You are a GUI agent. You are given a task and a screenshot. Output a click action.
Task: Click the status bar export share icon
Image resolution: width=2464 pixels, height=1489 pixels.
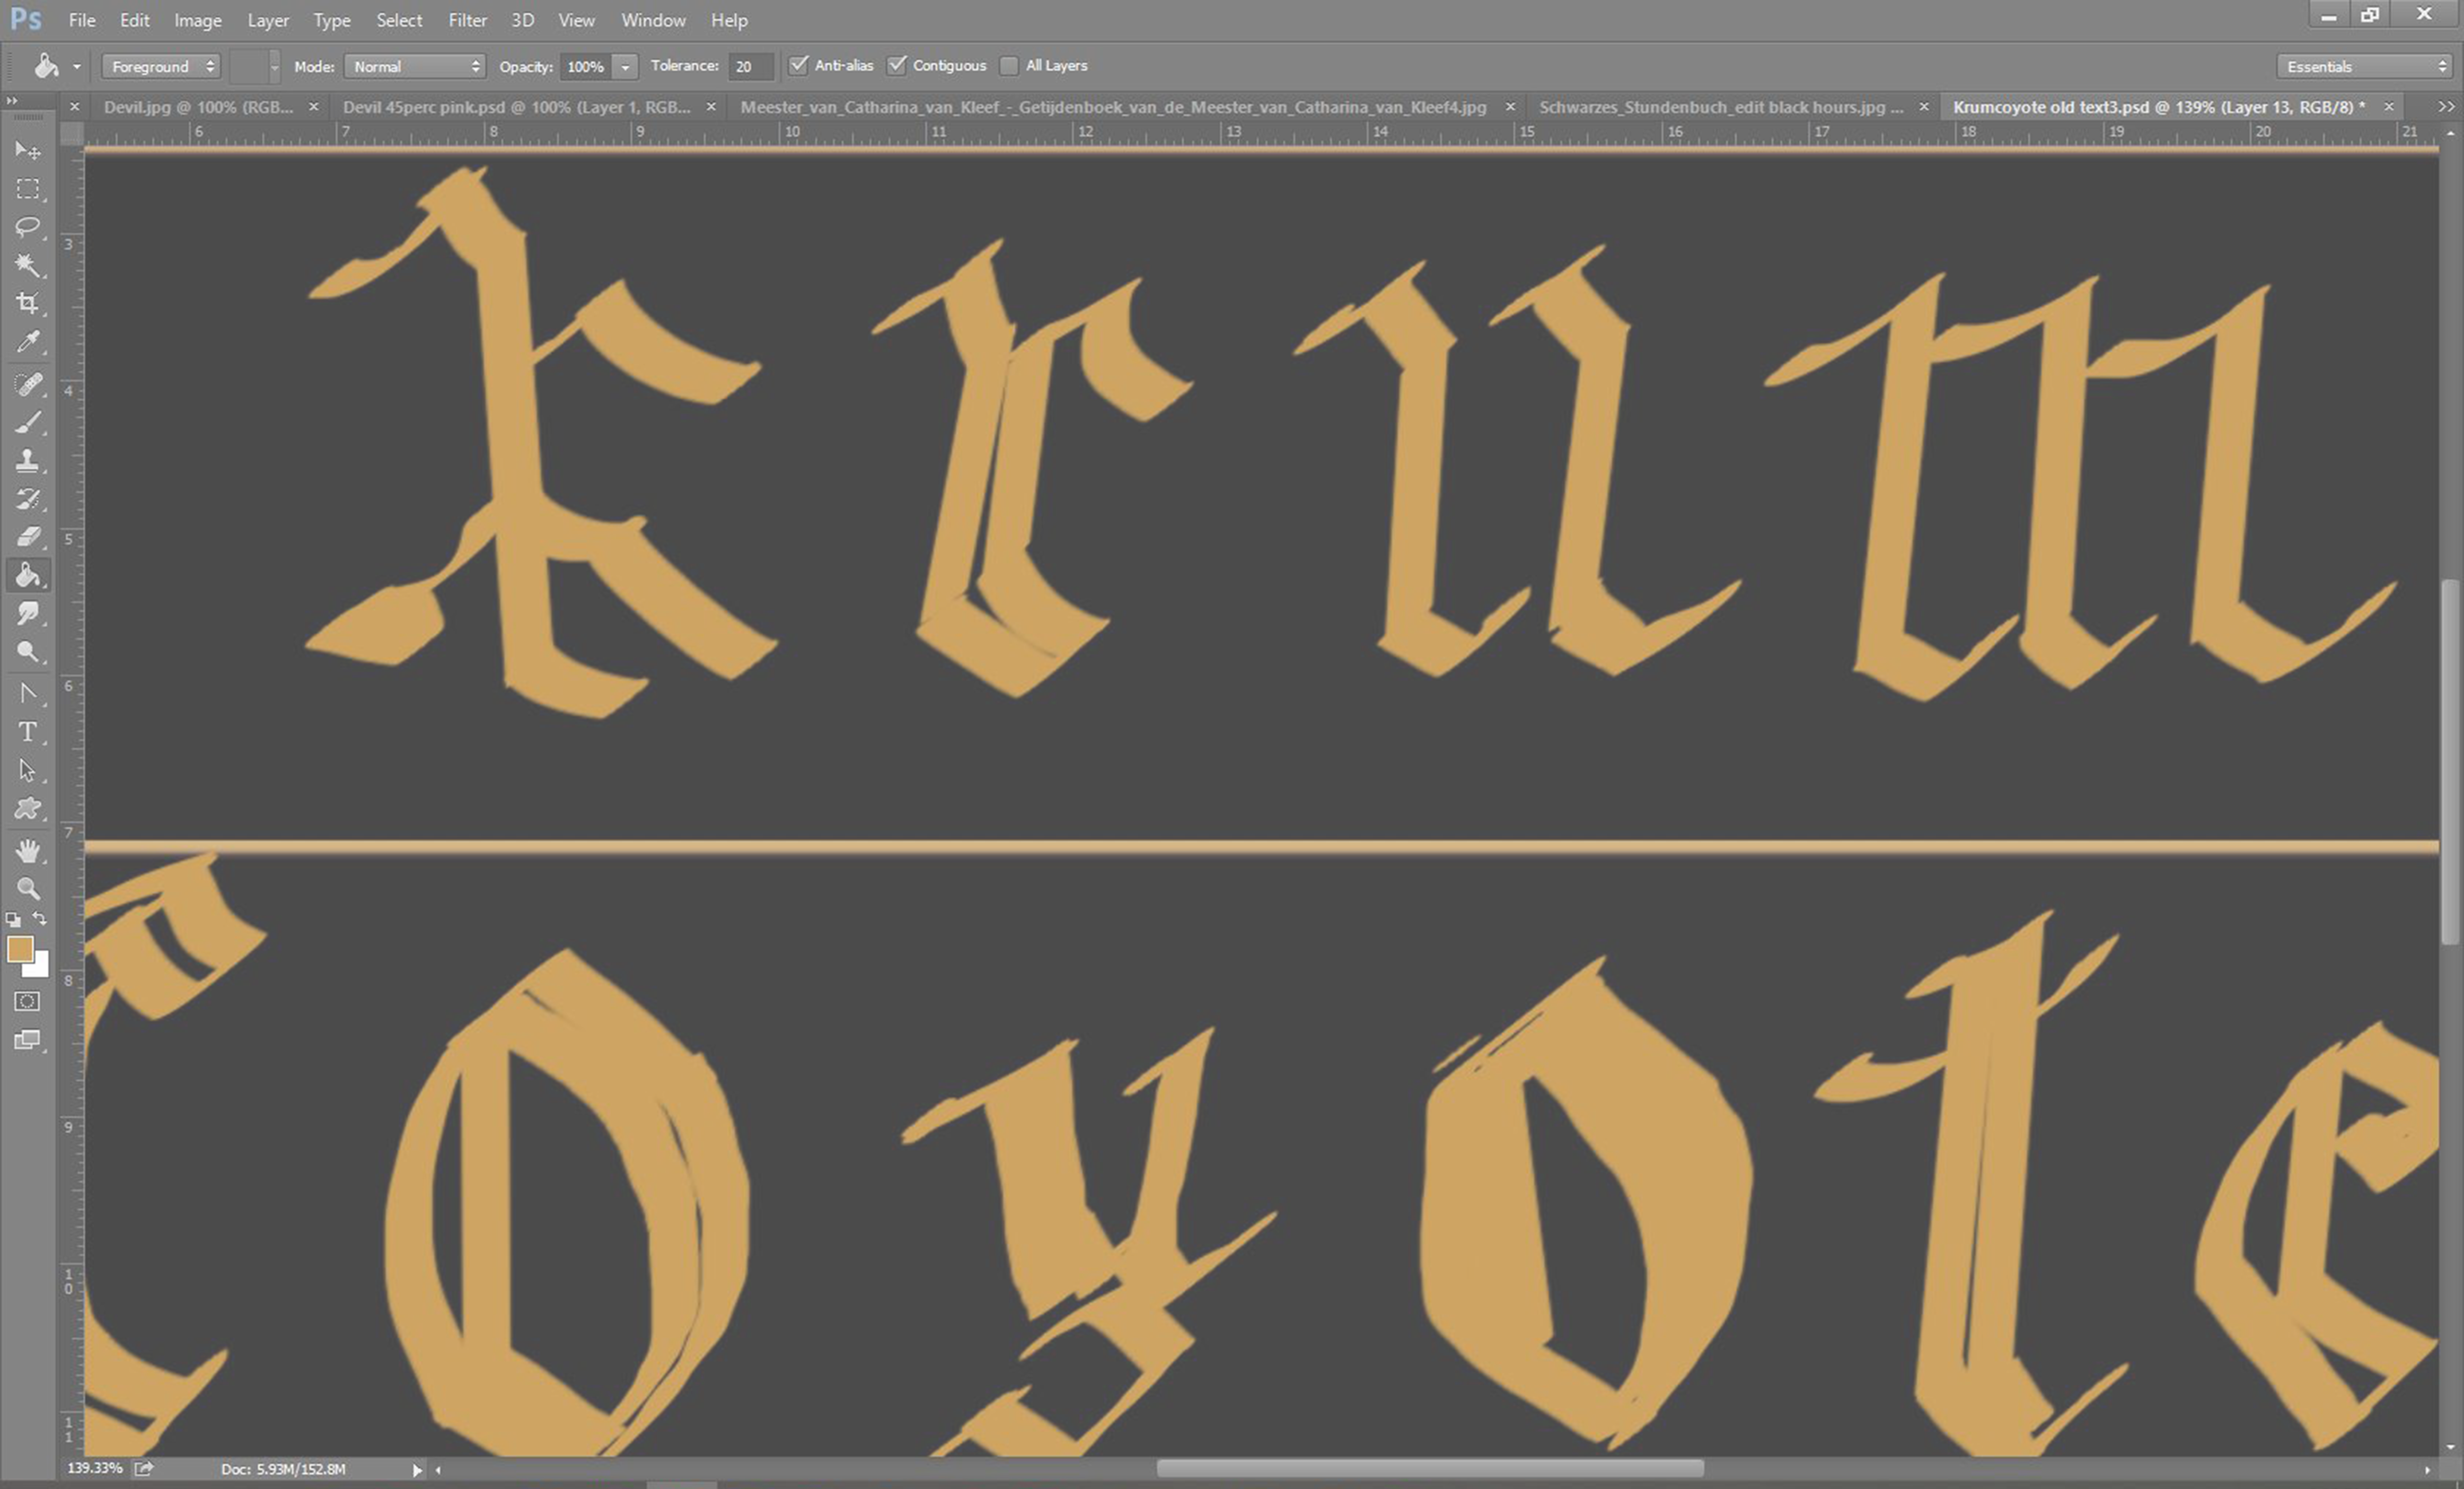coord(144,1468)
